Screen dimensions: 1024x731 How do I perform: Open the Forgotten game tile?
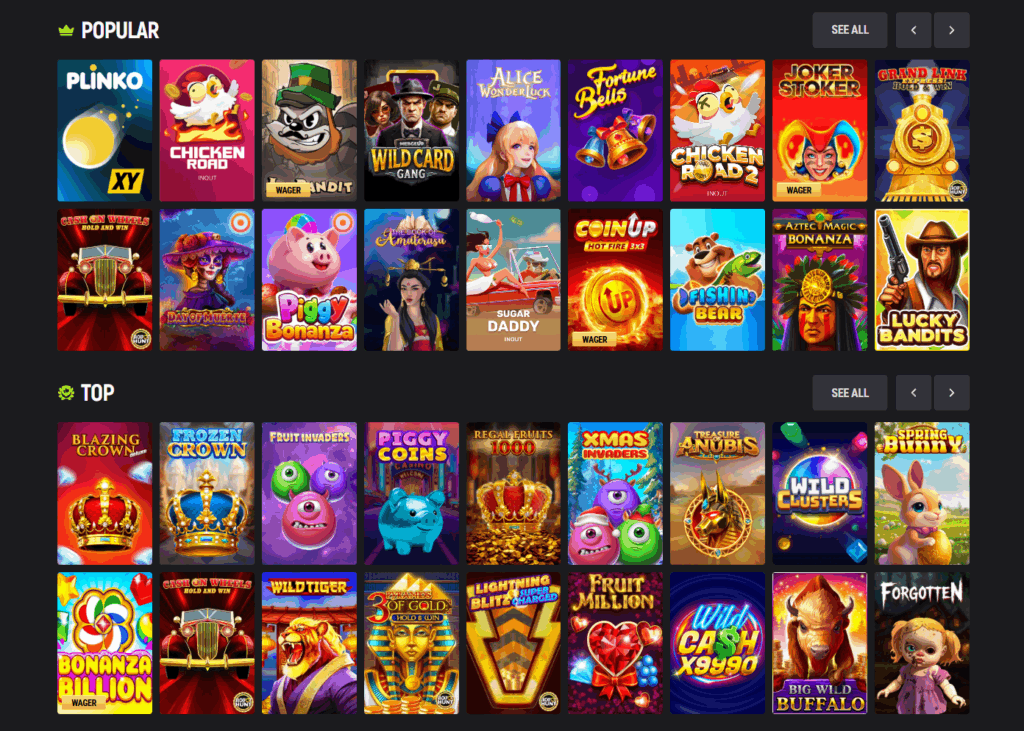tap(922, 643)
